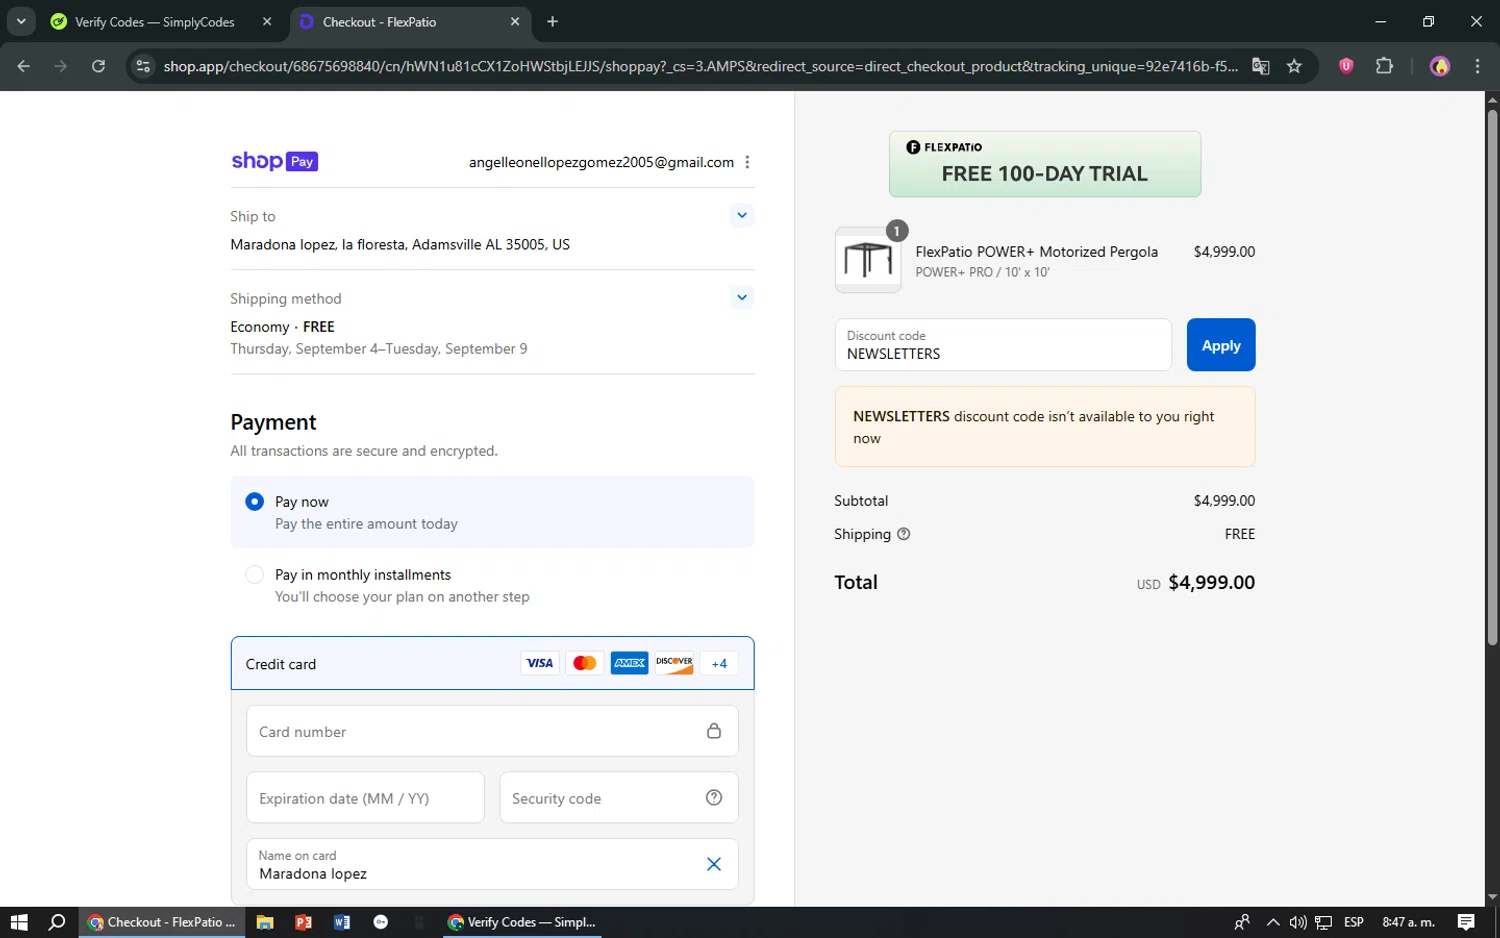This screenshot has height=938, width=1500.
Task: Open the Shipping info help icon
Action: point(904,534)
